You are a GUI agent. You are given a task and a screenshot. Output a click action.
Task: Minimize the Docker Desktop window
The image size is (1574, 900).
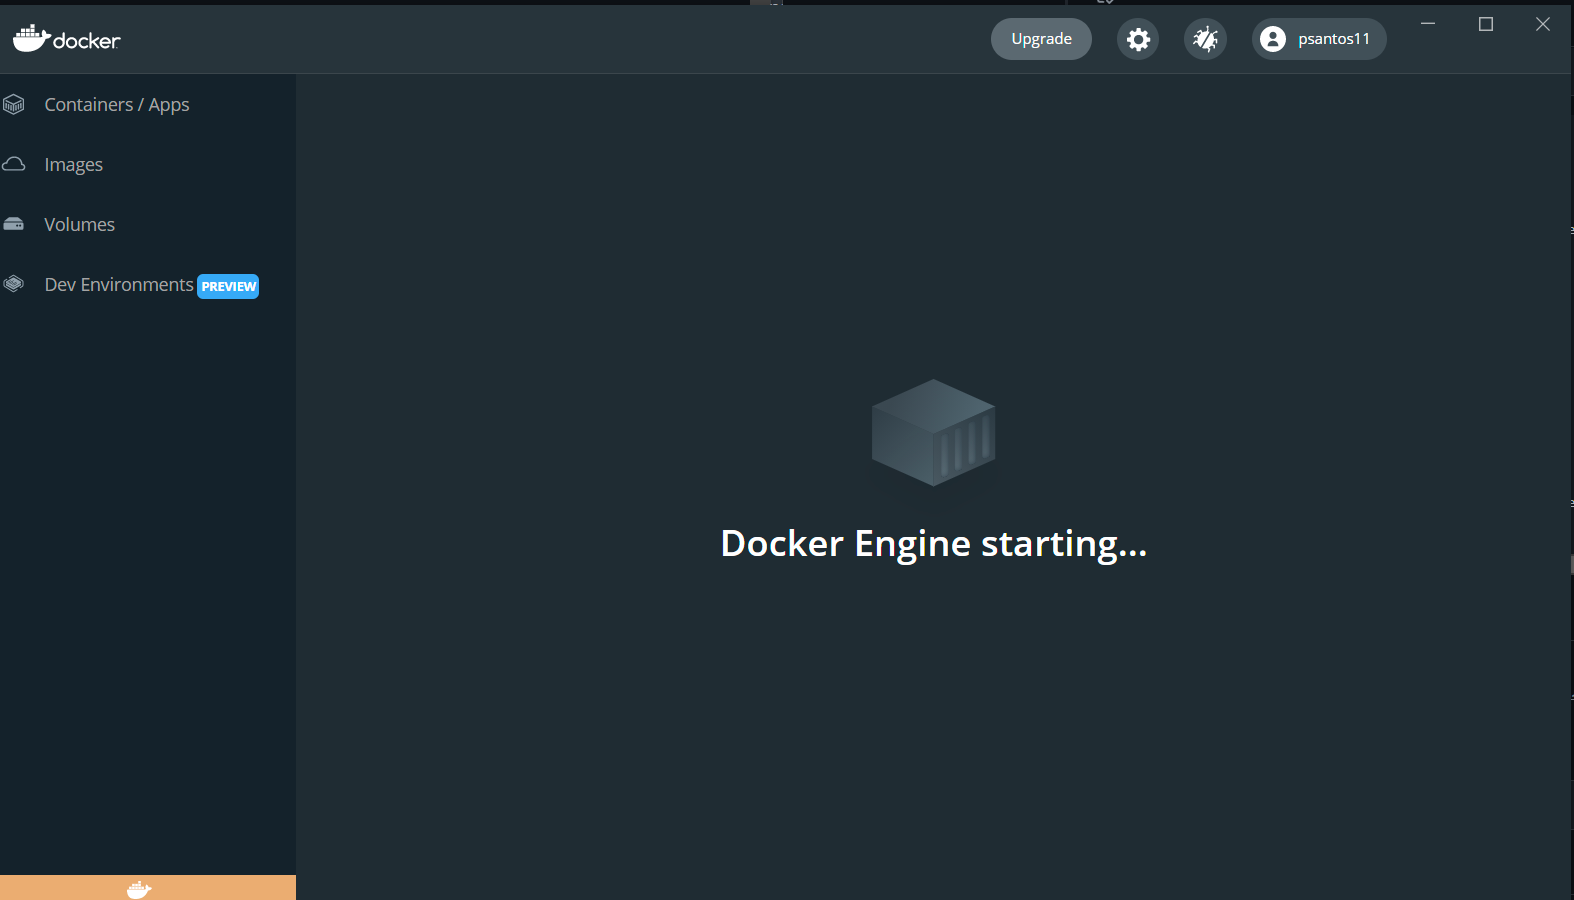pos(1428,24)
